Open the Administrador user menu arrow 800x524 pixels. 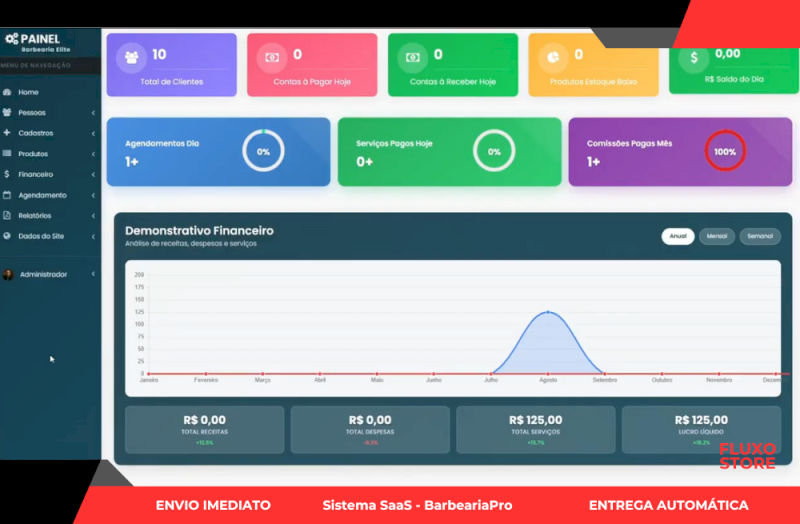pos(93,274)
